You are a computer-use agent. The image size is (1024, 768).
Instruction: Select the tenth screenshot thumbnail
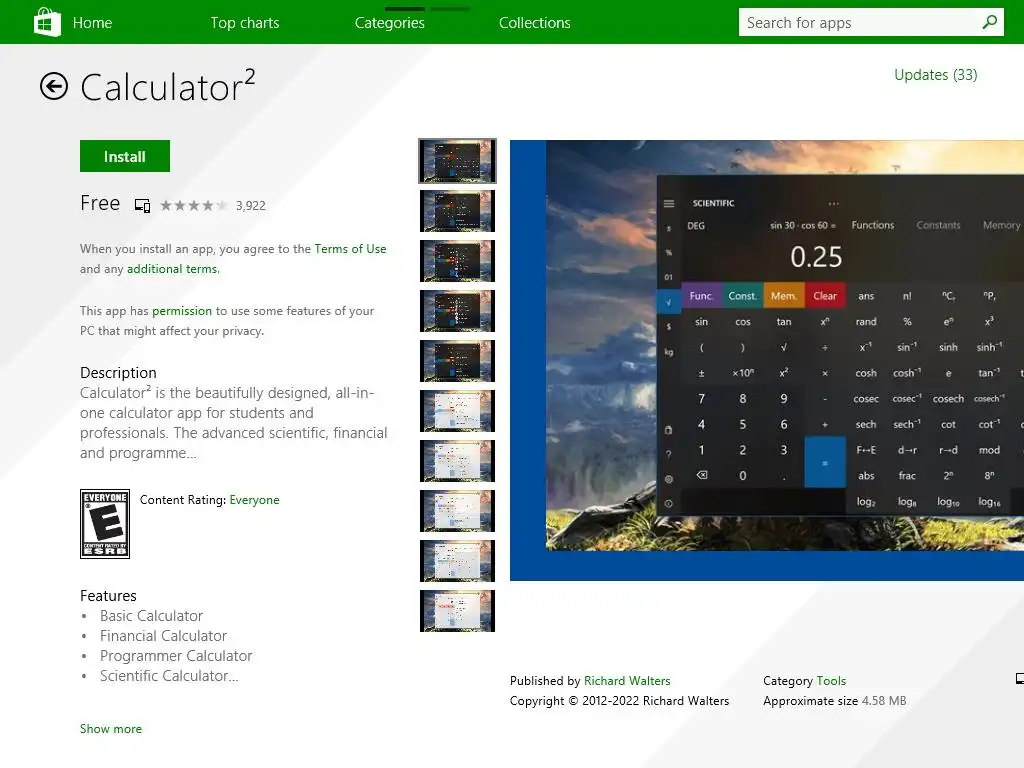pos(457,611)
